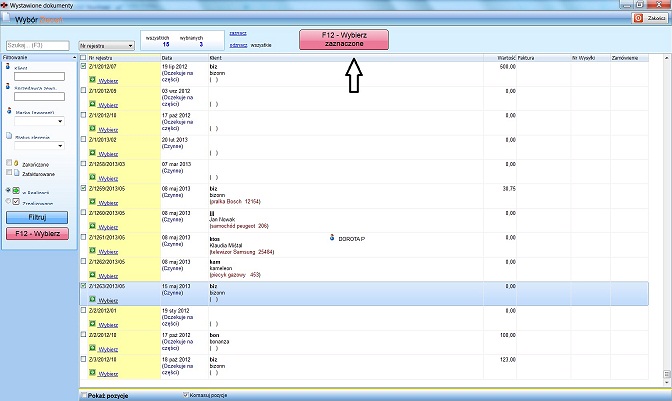Click the person icon next to DOROTA P
The width and height of the screenshot is (672, 401).
pos(332,237)
